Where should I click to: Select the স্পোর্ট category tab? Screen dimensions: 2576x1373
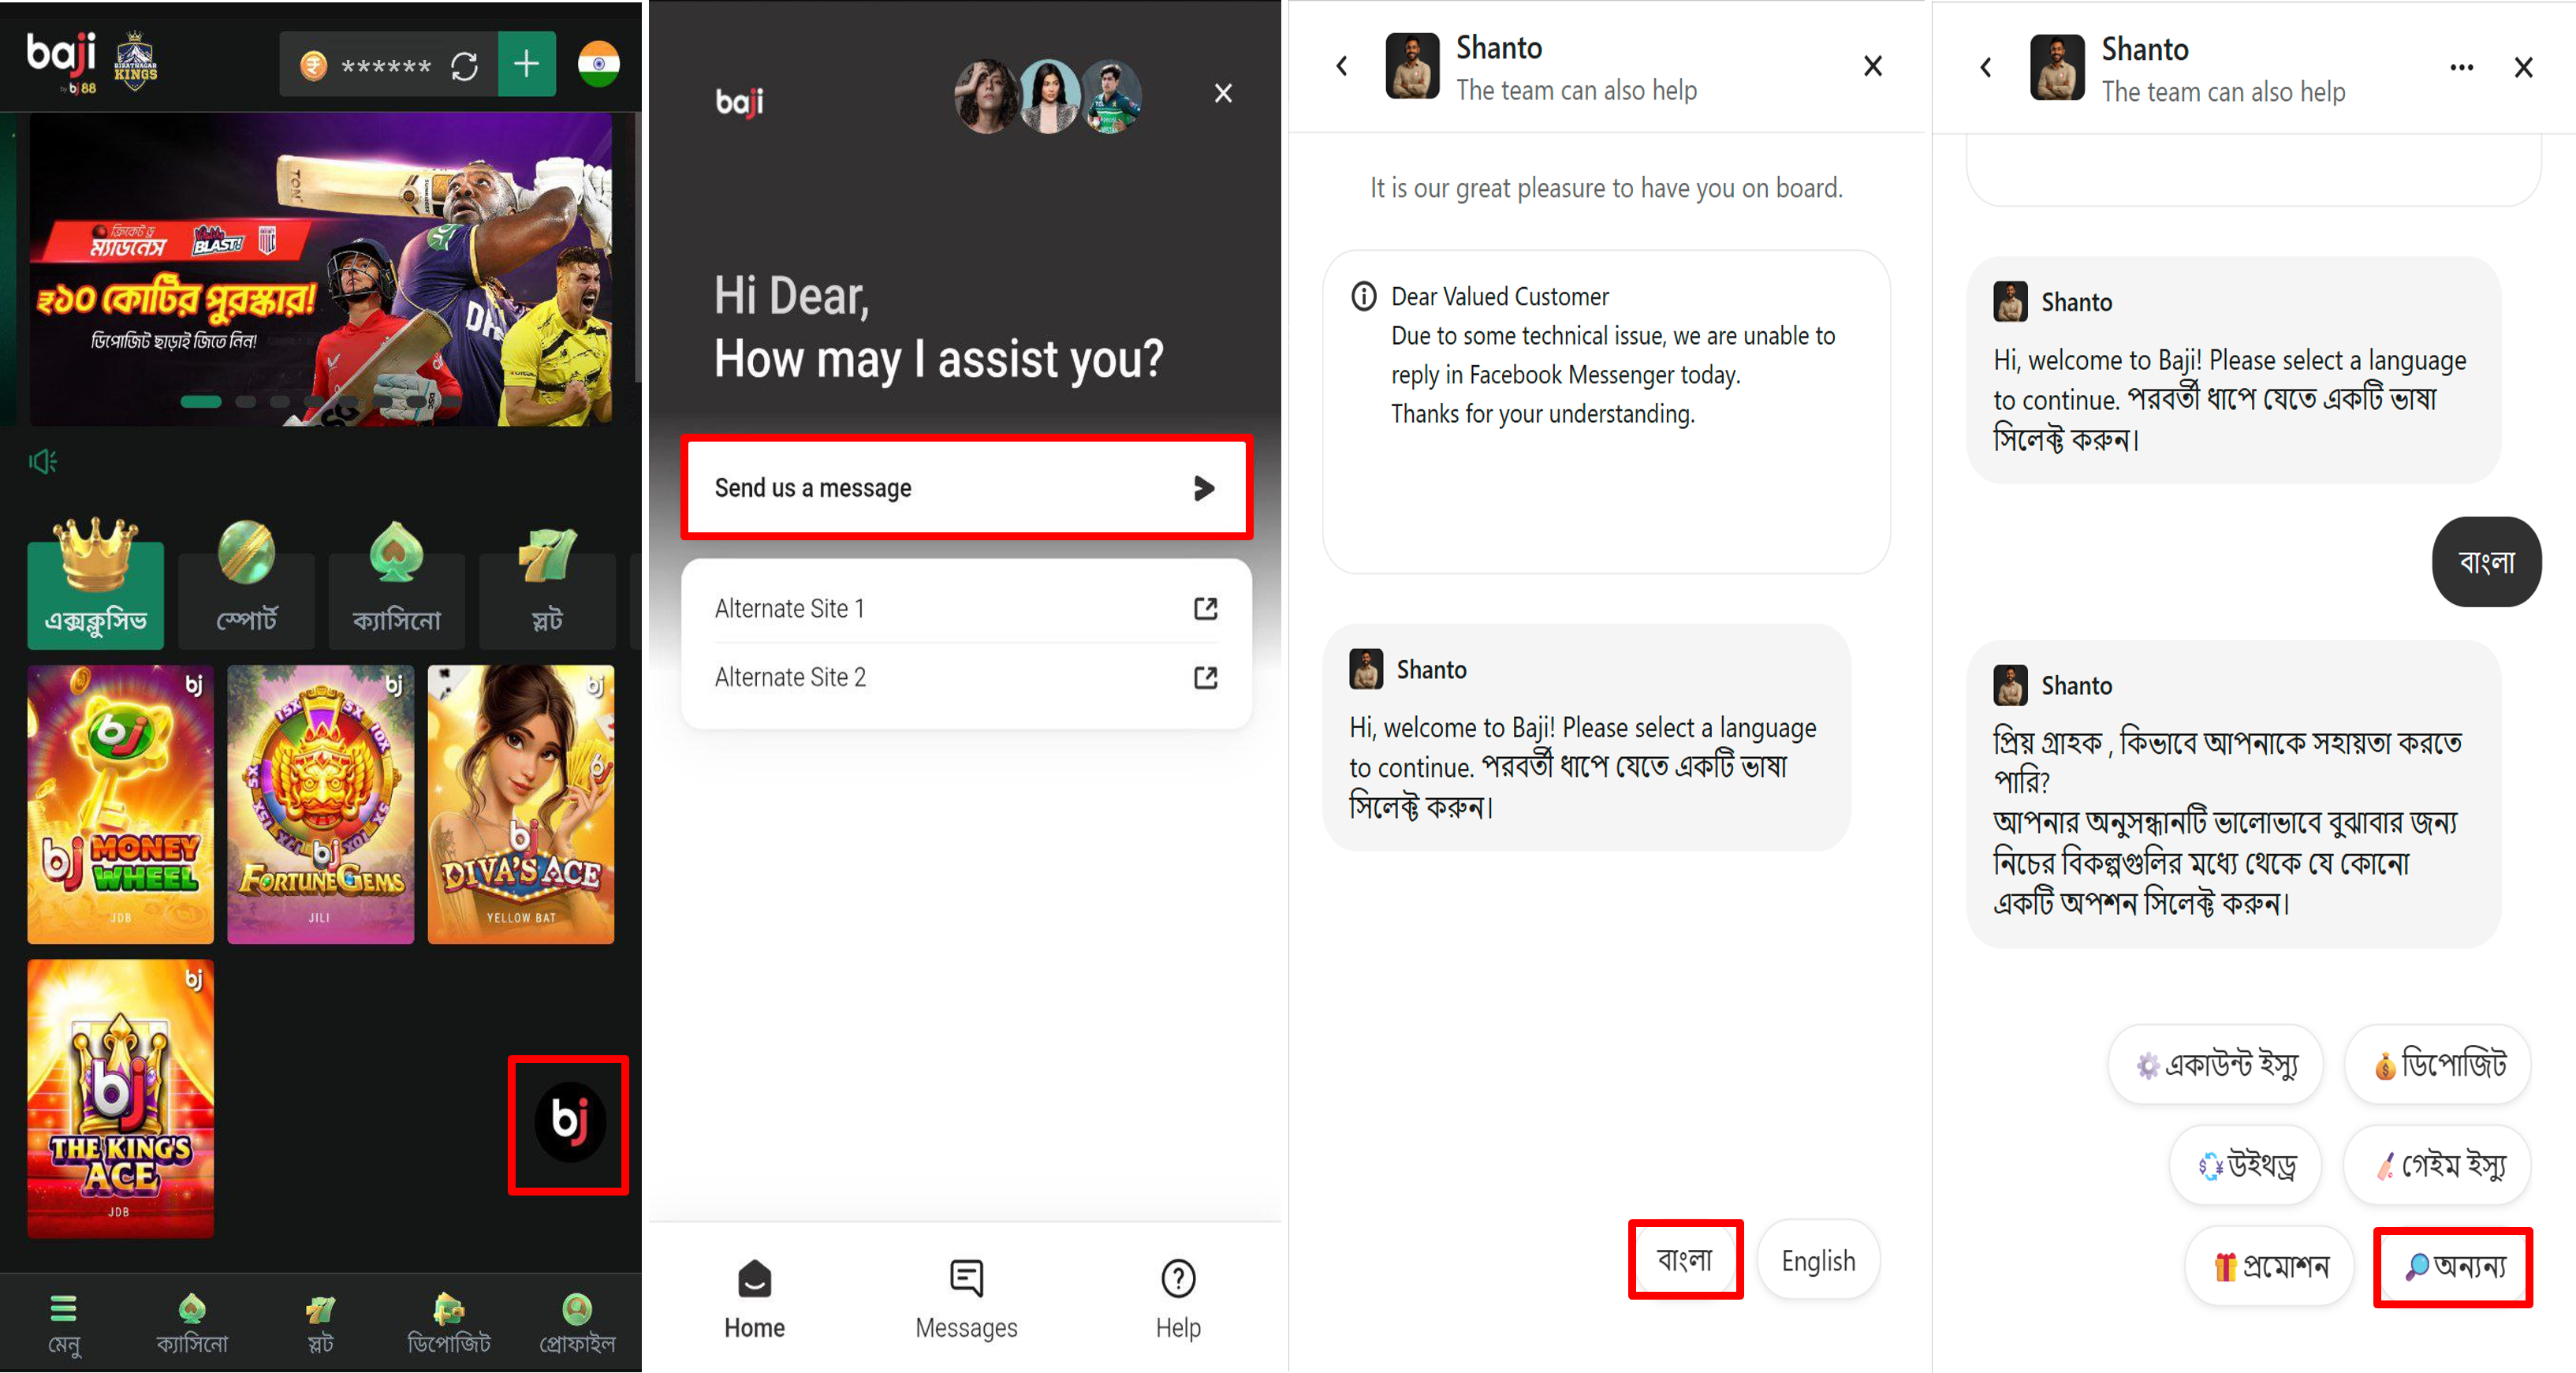click(246, 584)
